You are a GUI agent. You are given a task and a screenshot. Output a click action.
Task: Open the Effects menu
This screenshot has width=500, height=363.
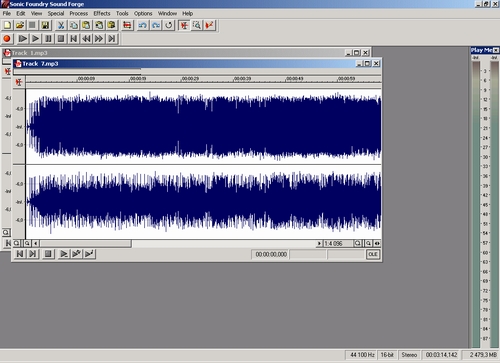click(102, 14)
